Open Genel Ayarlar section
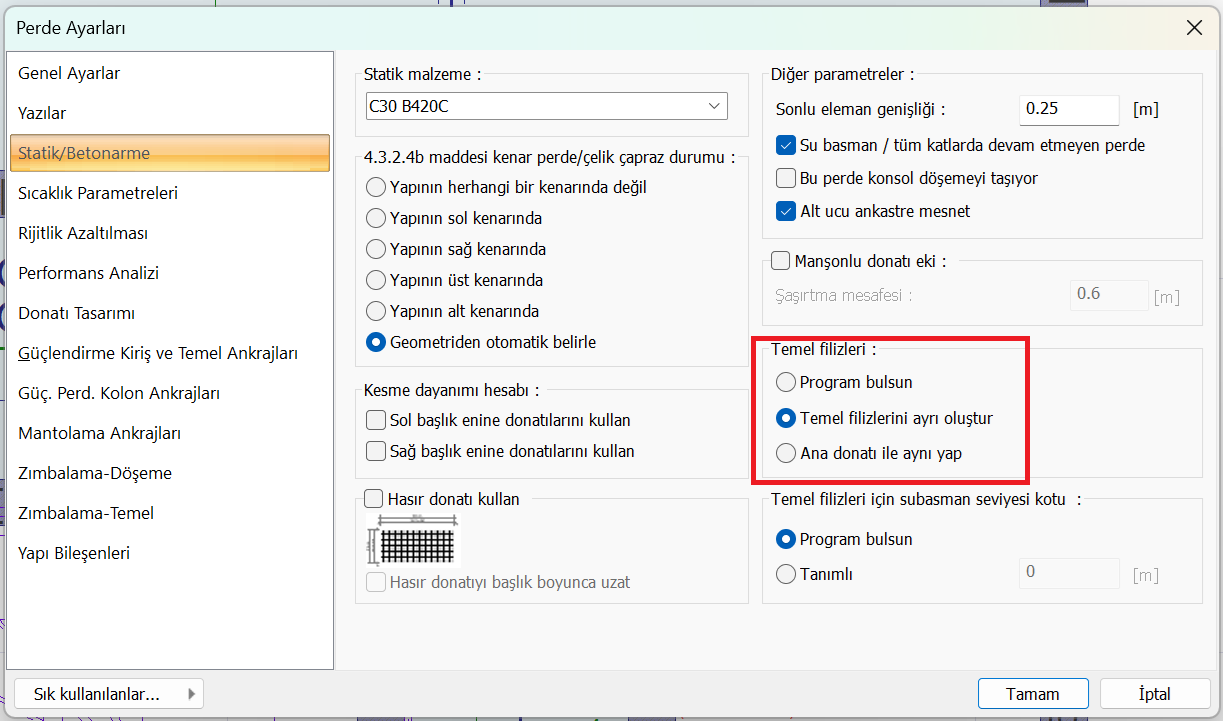The width and height of the screenshot is (1223, 721). [x=69, y=74]
